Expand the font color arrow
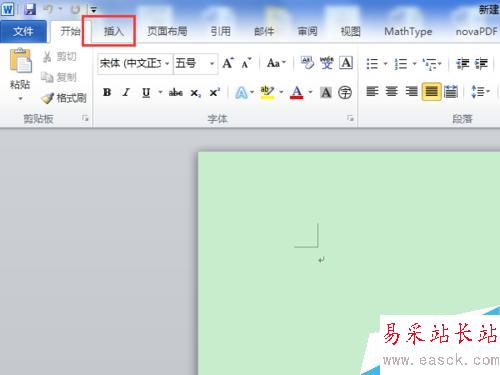 pos(311,92)
